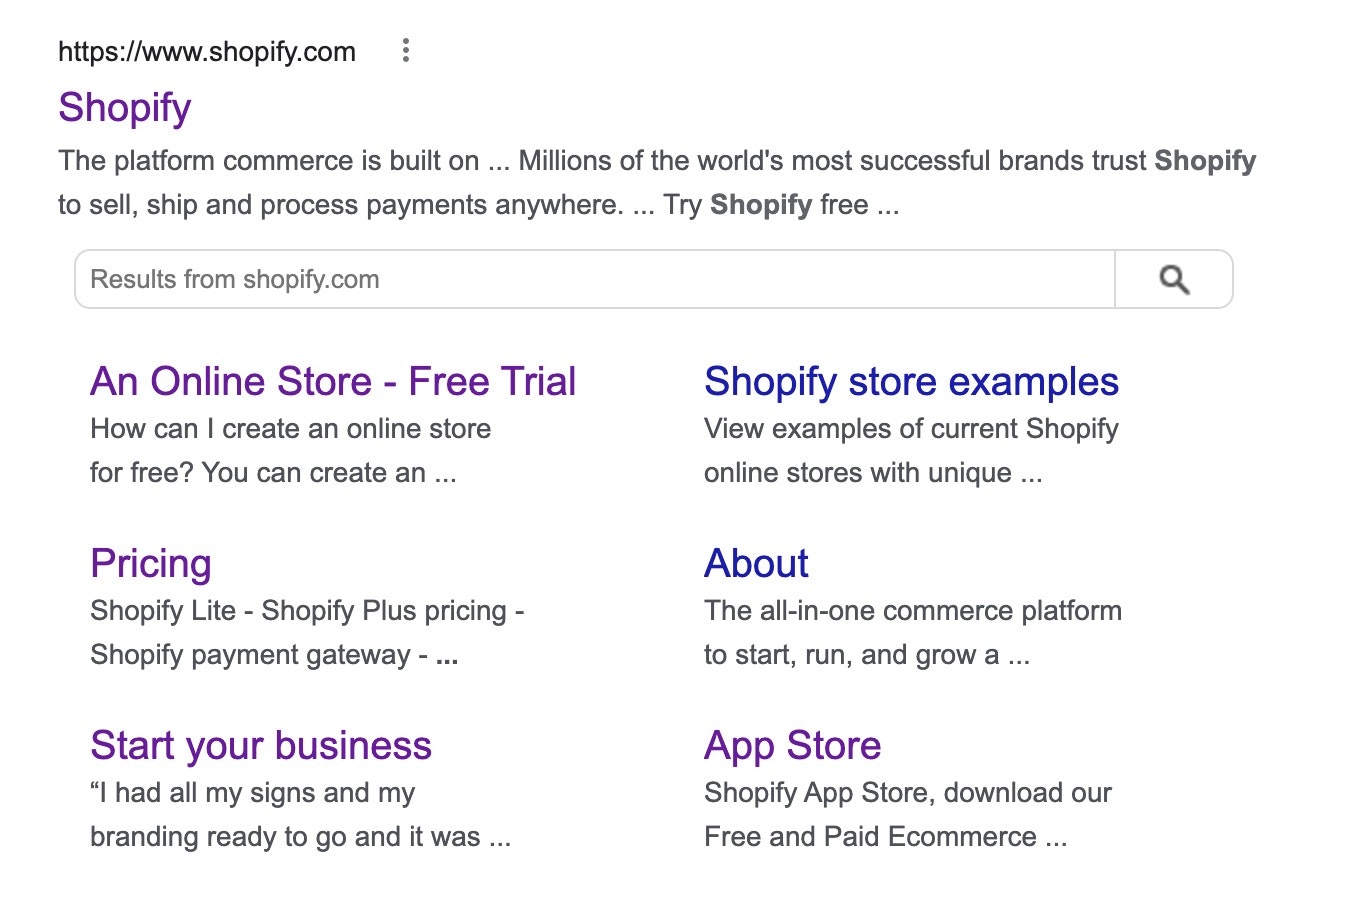The height and width of the screenshot is (910, 1364).
Task: Click the 'I had all my signs' quote snippet
Action: (253, 794)
